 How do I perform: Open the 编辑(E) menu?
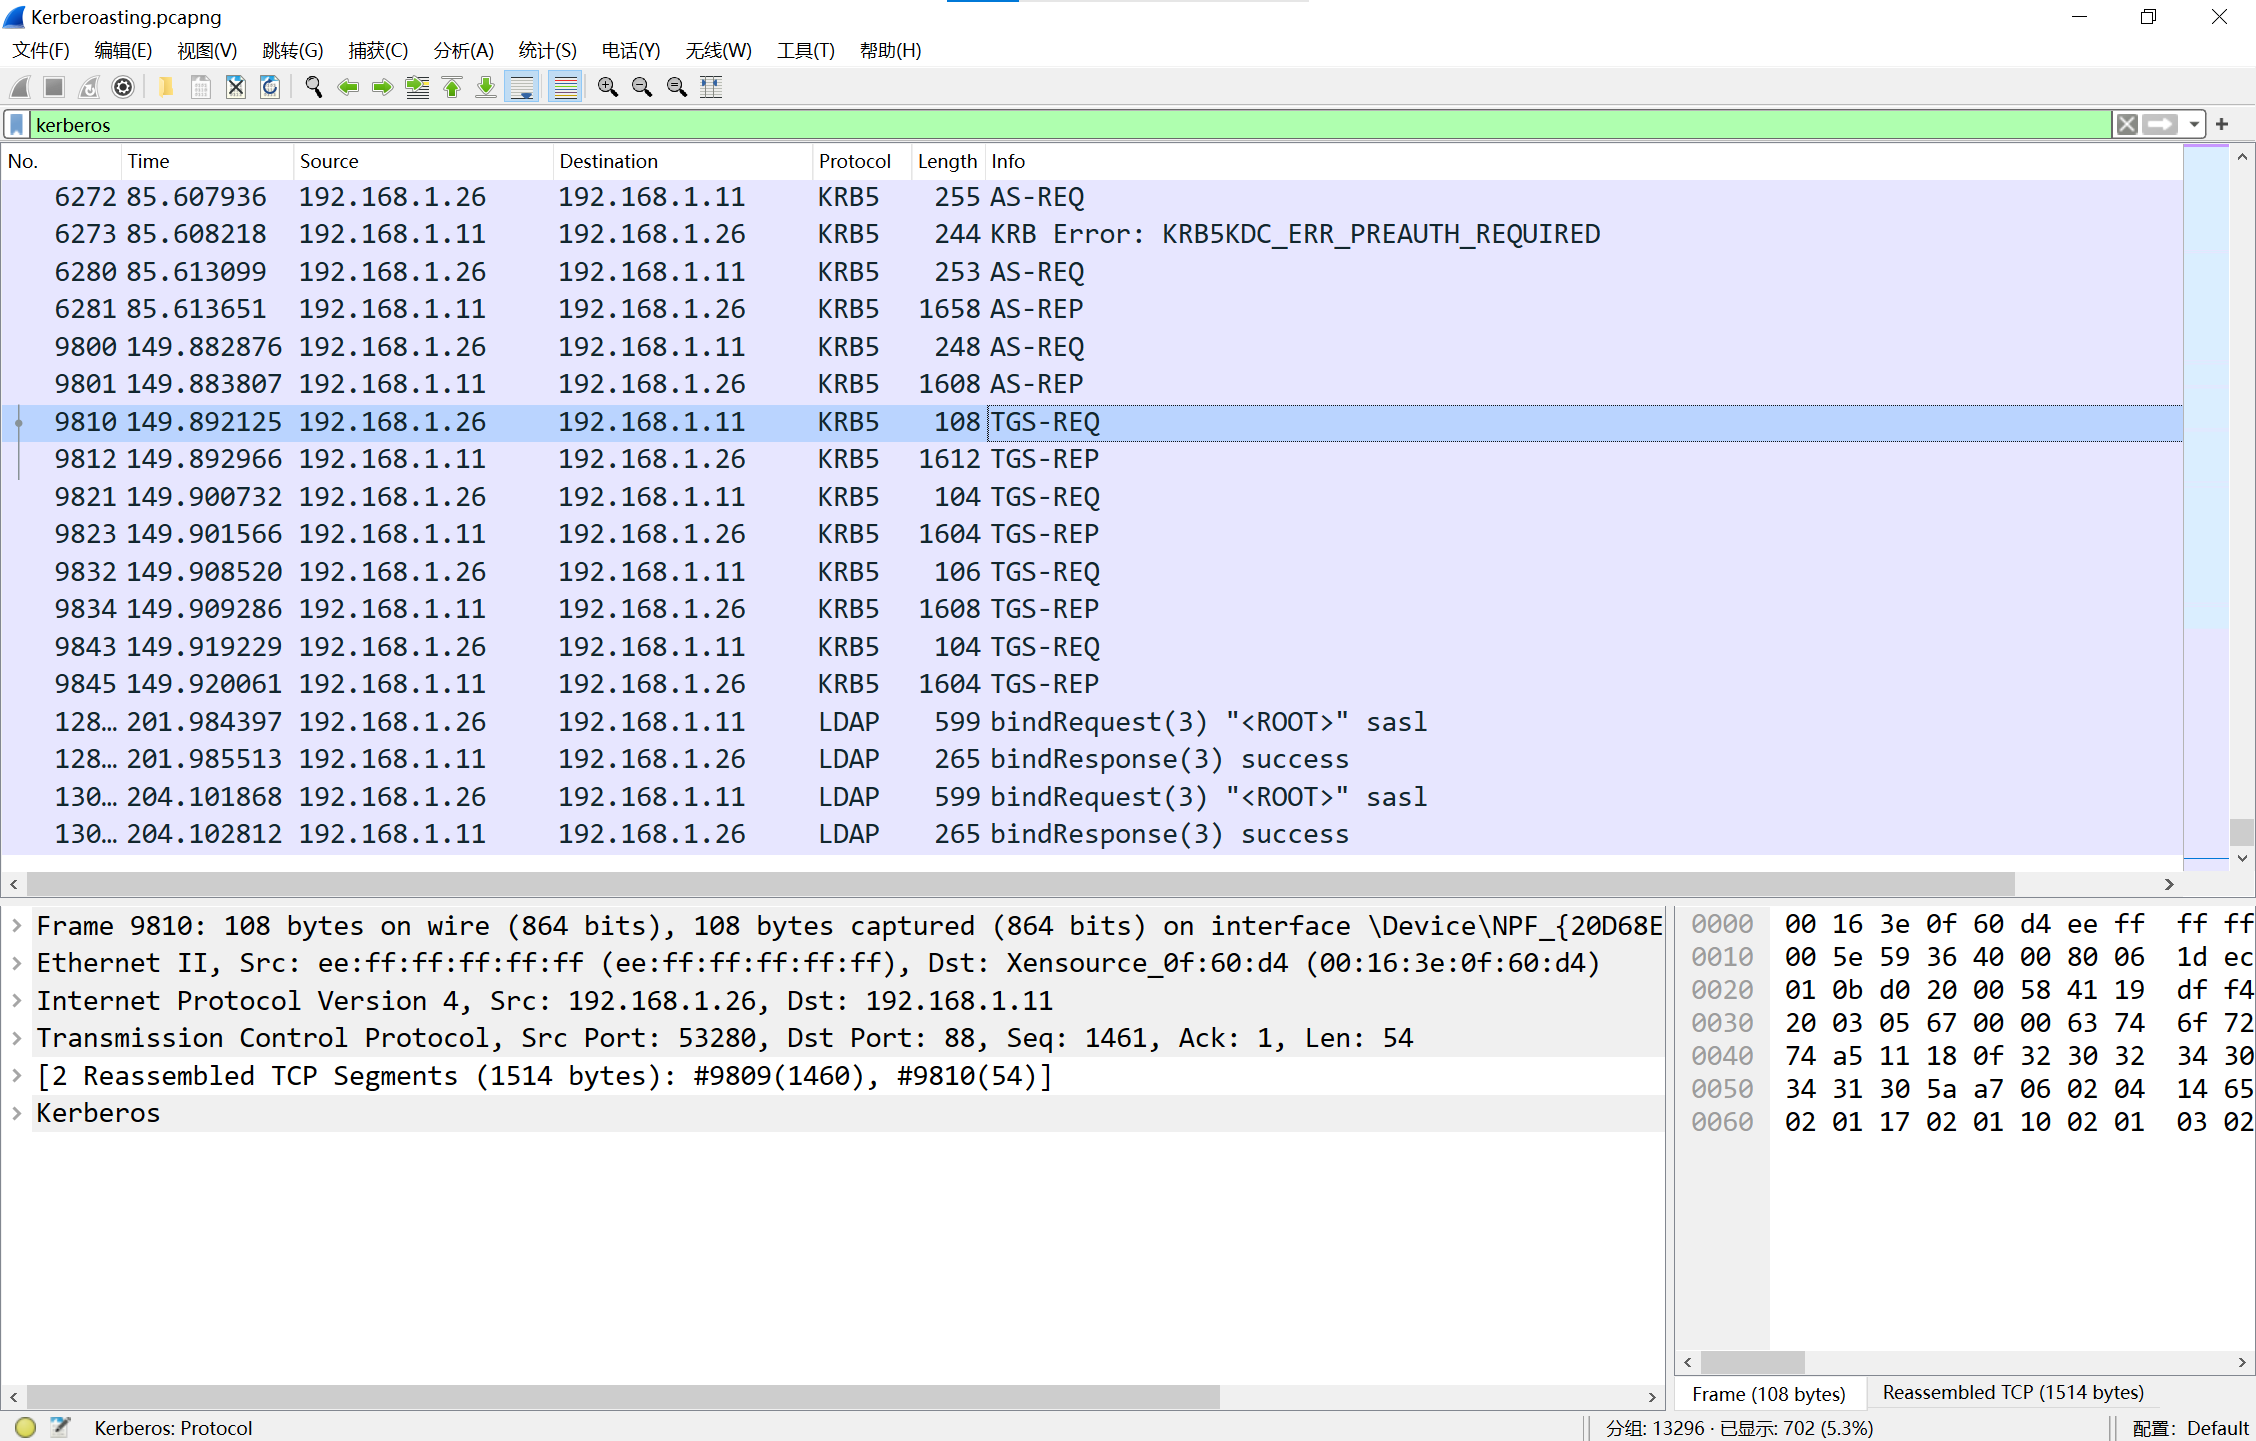(x=123, y=50)
